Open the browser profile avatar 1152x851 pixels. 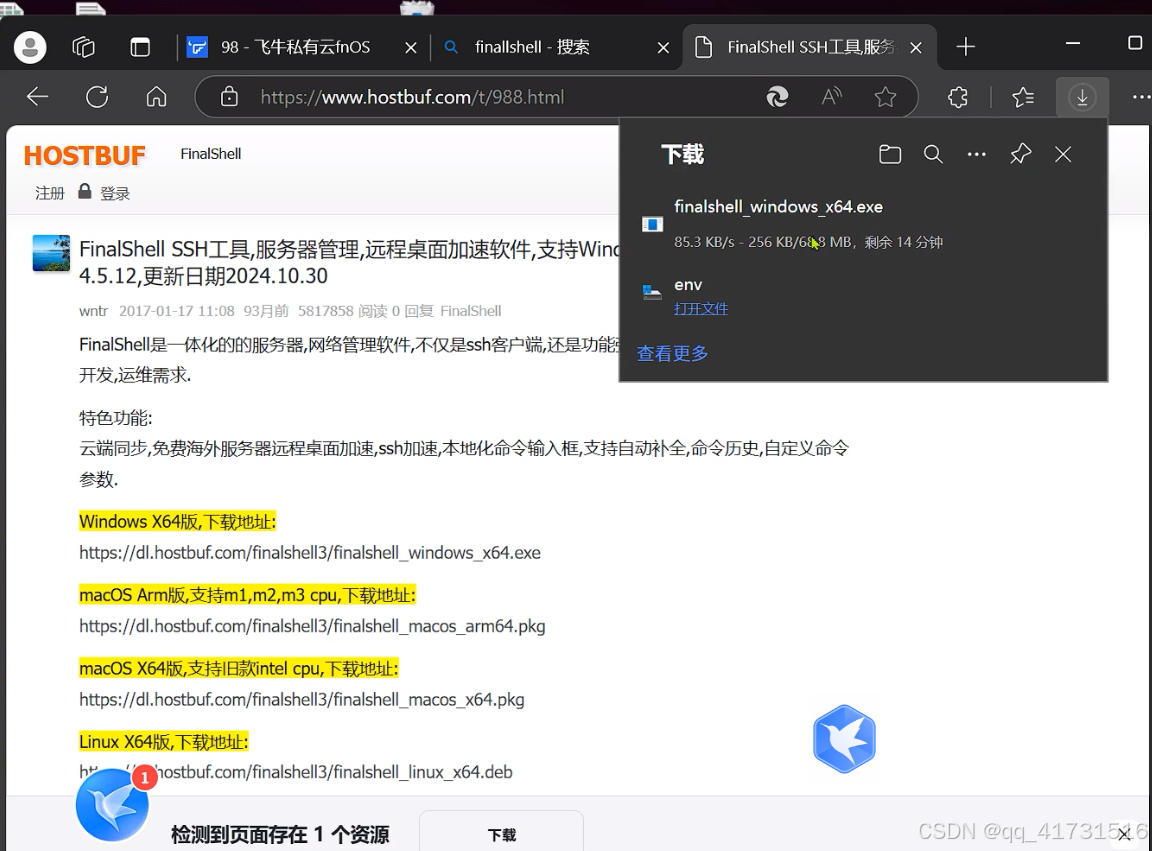point(30,48)
